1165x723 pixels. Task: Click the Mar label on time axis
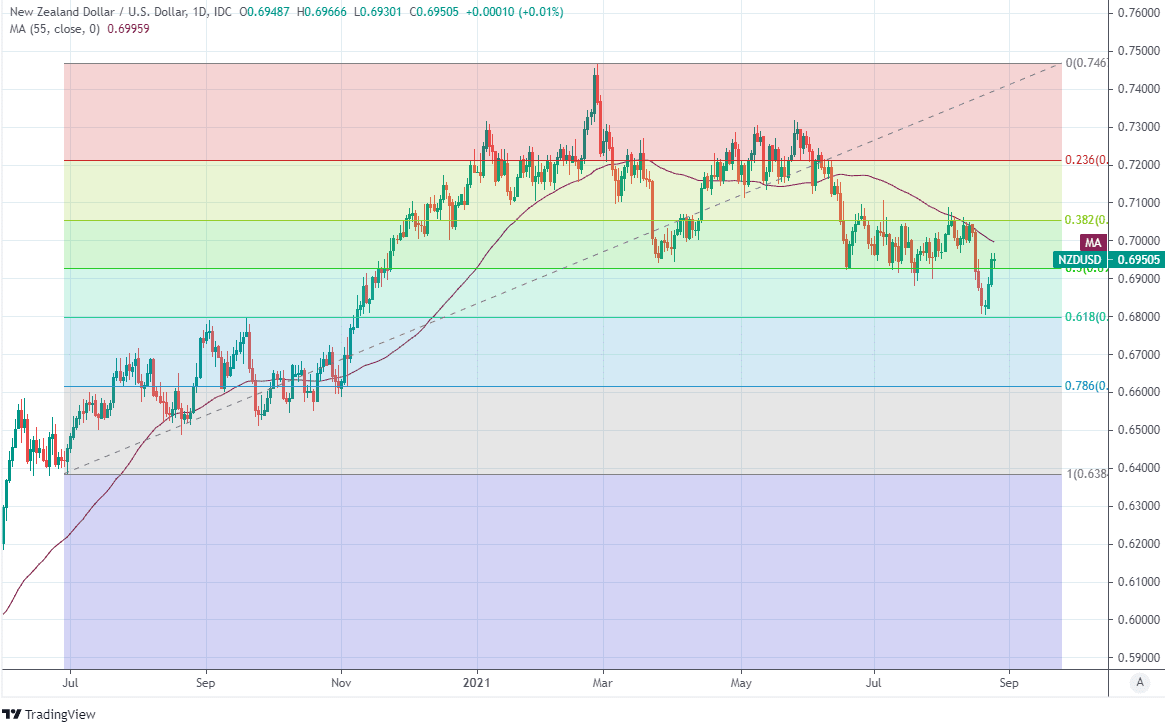pyautogui.click(x=602, y=683)
